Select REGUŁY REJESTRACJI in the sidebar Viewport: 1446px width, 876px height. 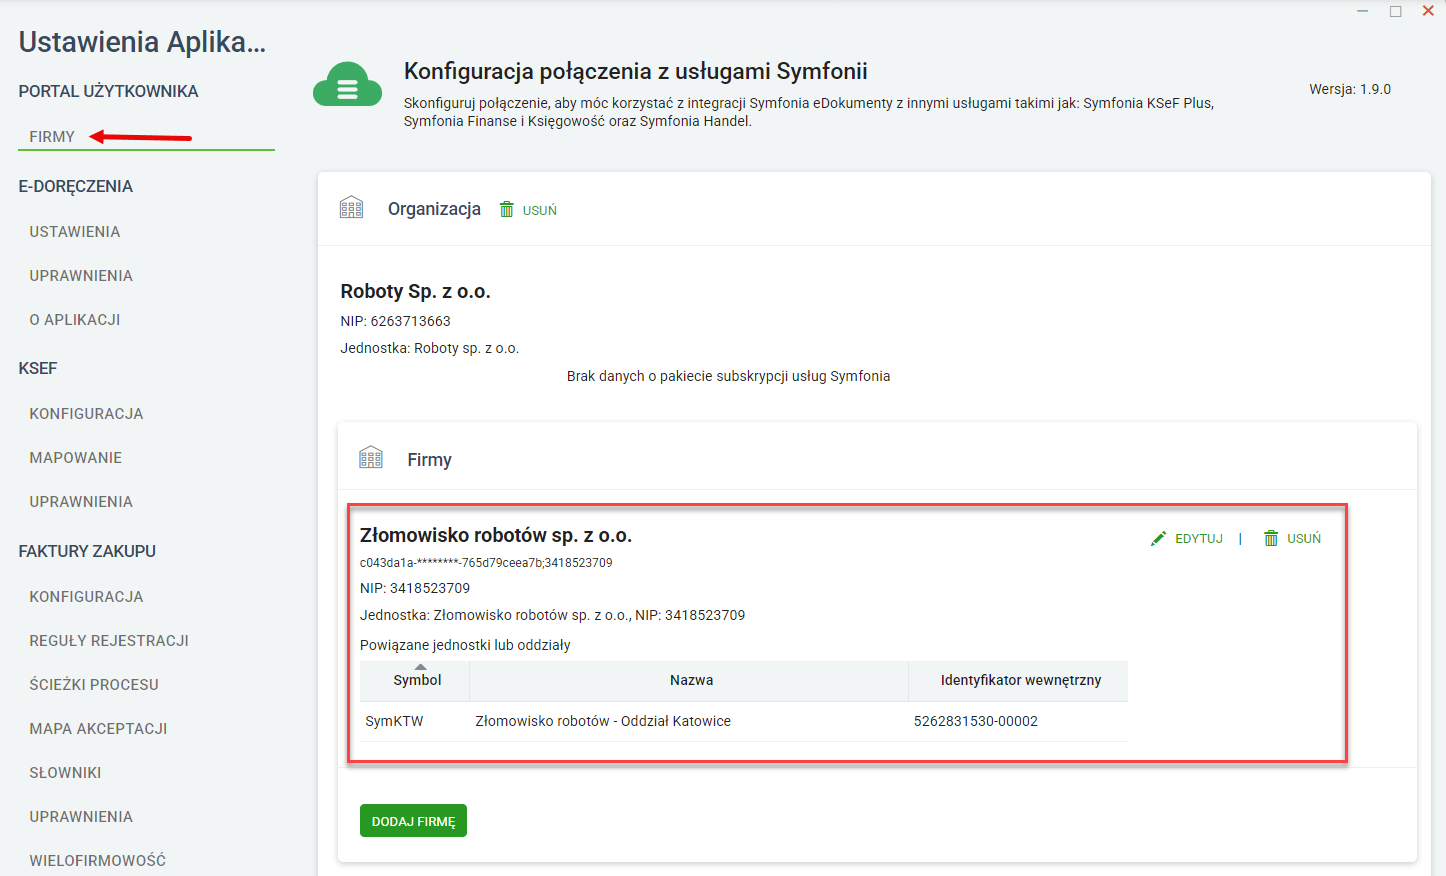pyautogui.click(x=109, y=641)
